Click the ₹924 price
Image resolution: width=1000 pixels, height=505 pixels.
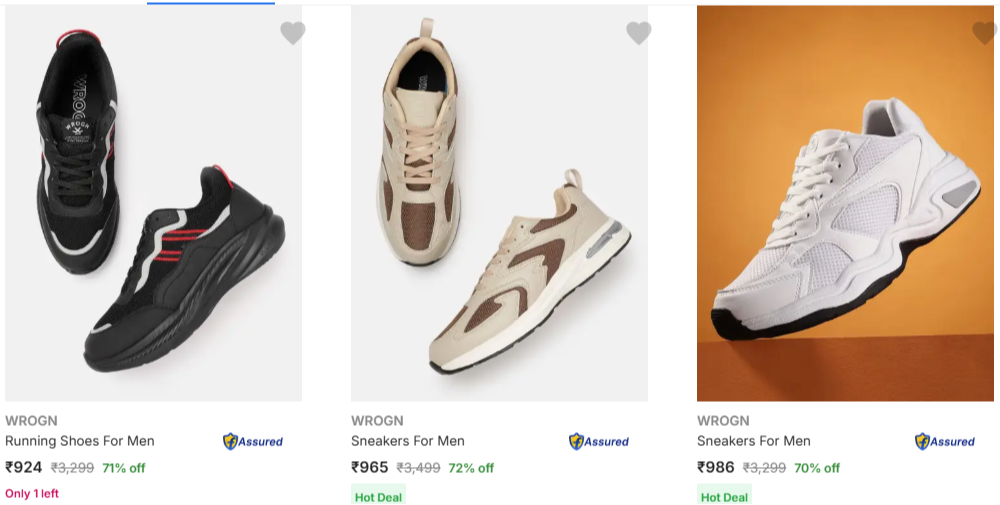point(24,467)
